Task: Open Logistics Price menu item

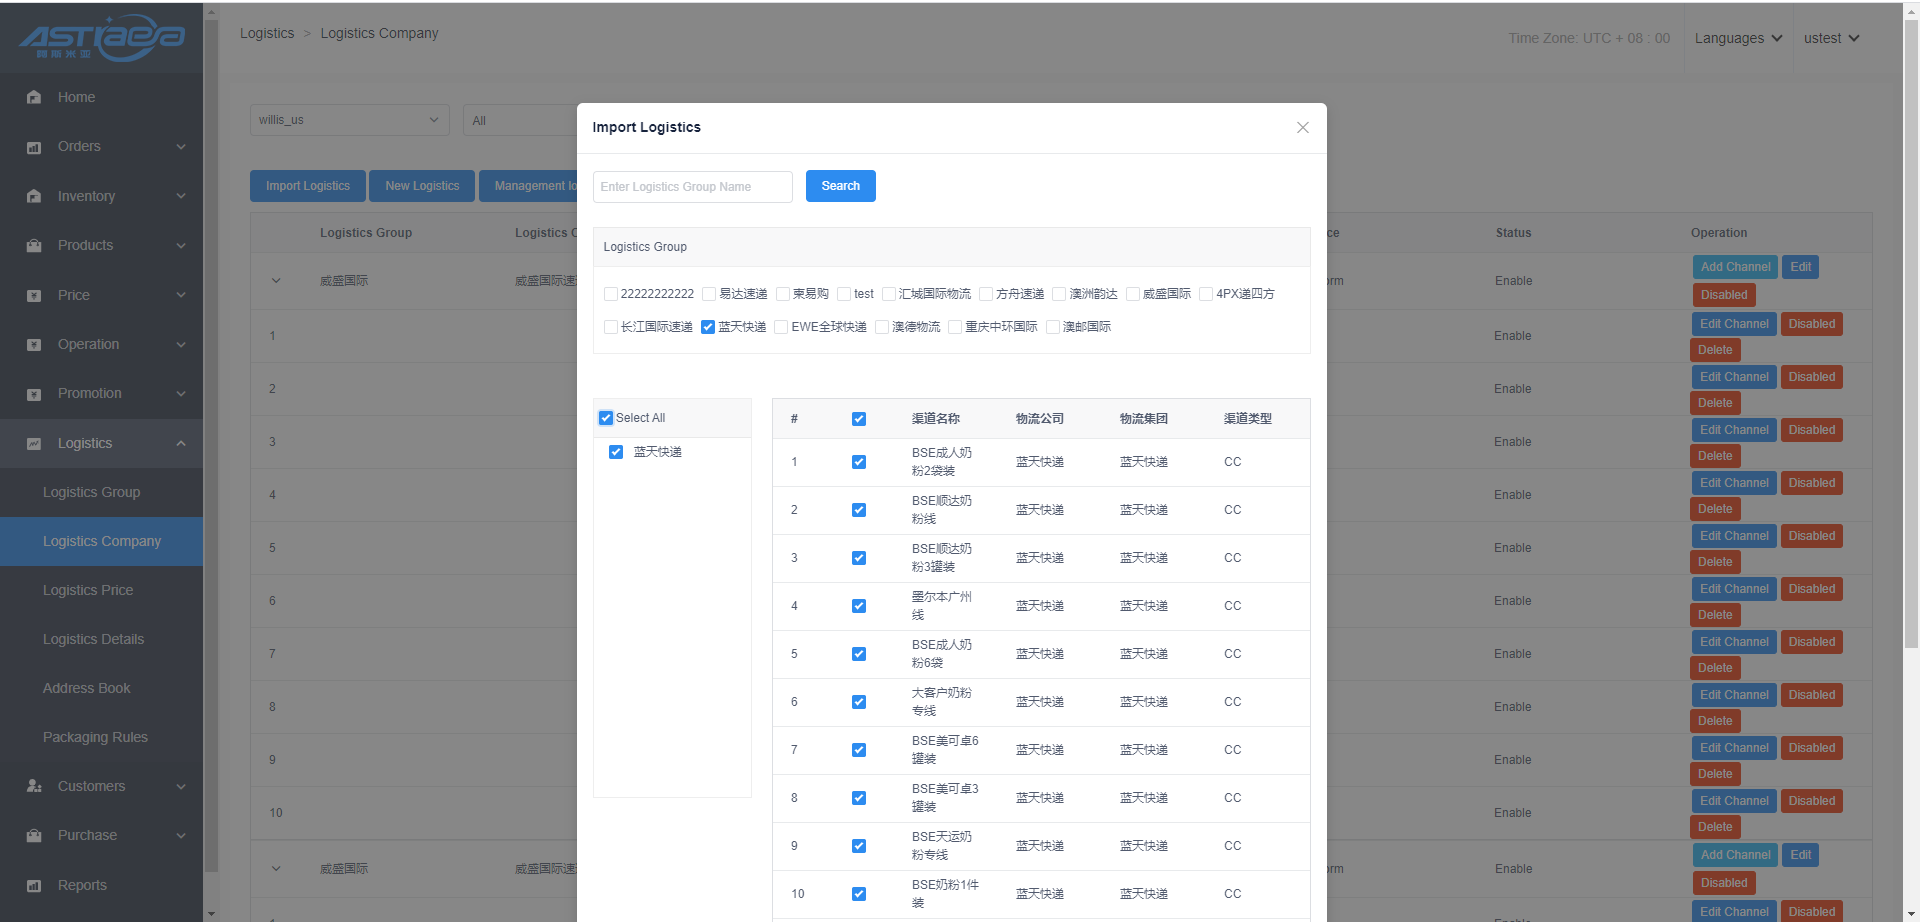Action: [88, 590]
